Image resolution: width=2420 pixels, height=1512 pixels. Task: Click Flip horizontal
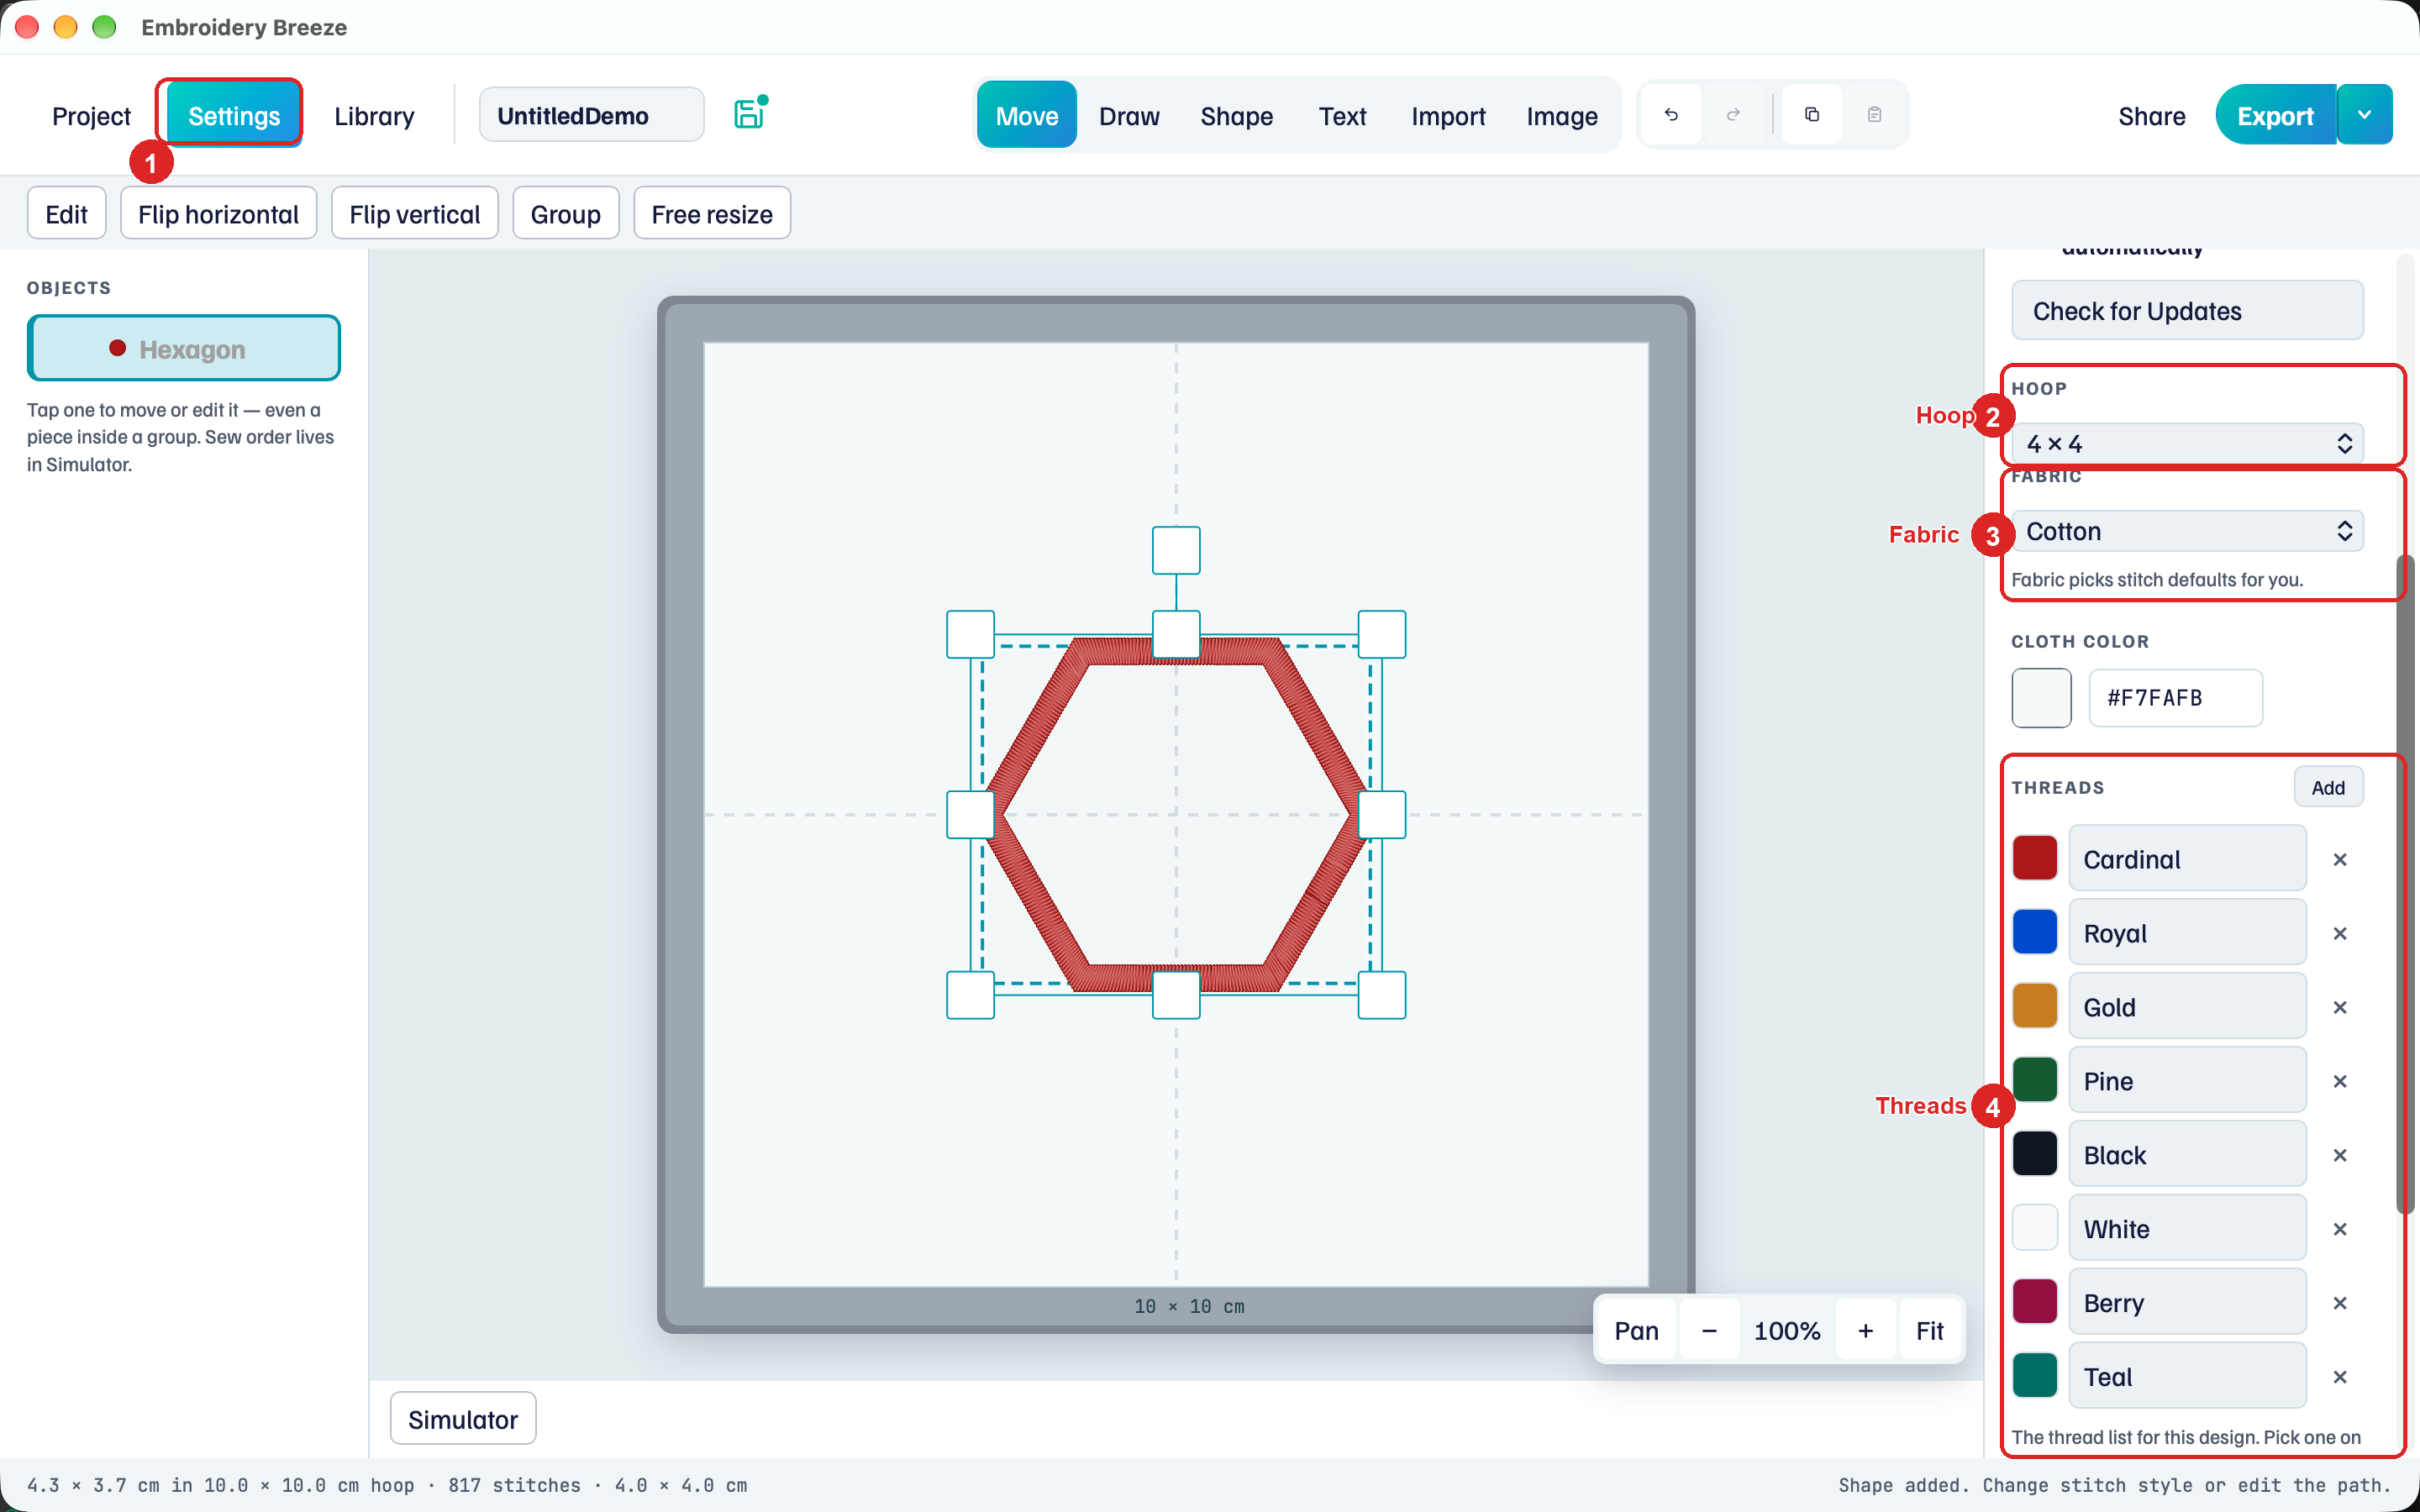pos(218,214)
